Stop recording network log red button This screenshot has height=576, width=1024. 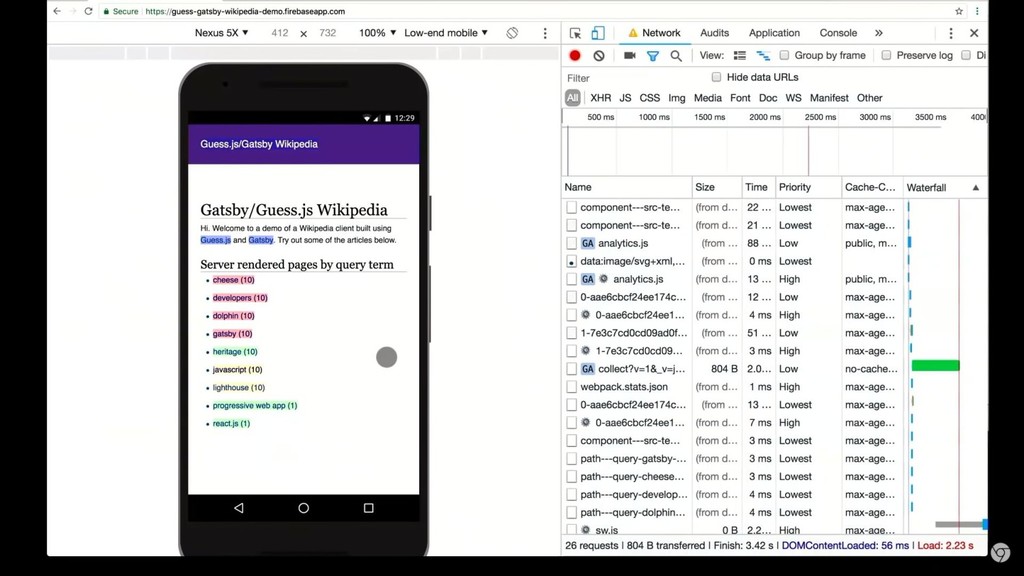tap(575, 56)
